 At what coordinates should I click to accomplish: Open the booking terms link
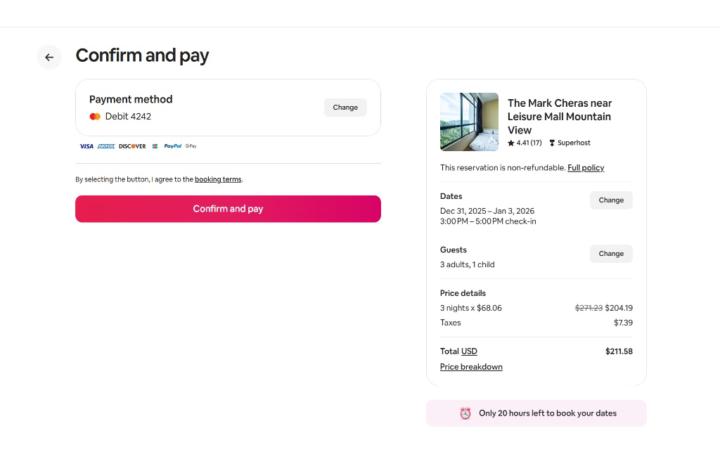(218, 179)
